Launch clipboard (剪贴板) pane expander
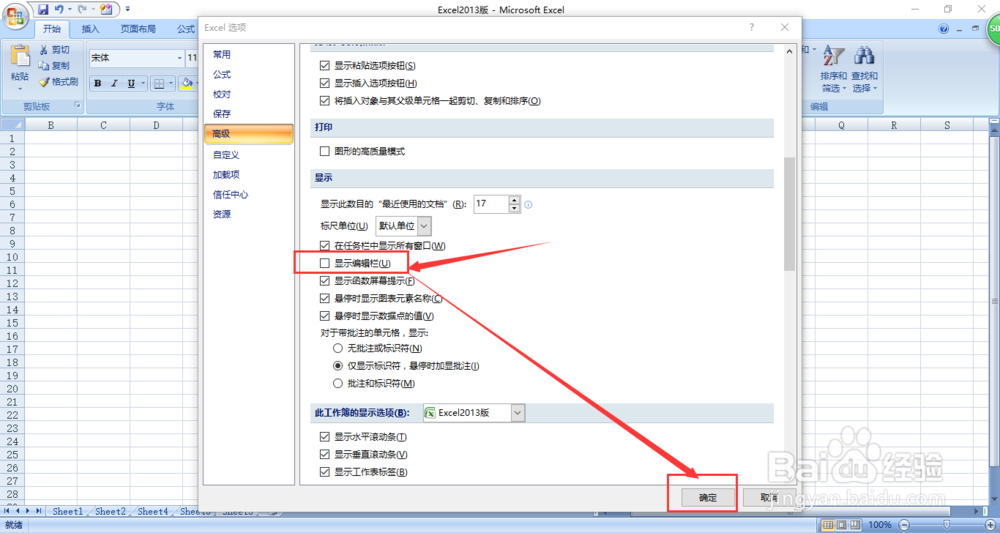 click(x=78, y=106)
